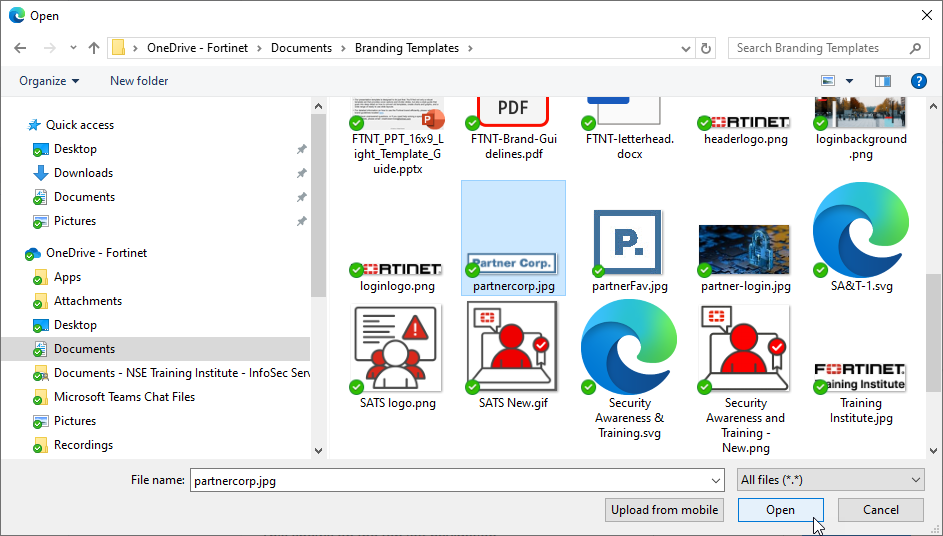The width and height of the screenshot is (943, 536).
Task: Select SA&T-1.svg Edge icon file
Action: (861, 238)
